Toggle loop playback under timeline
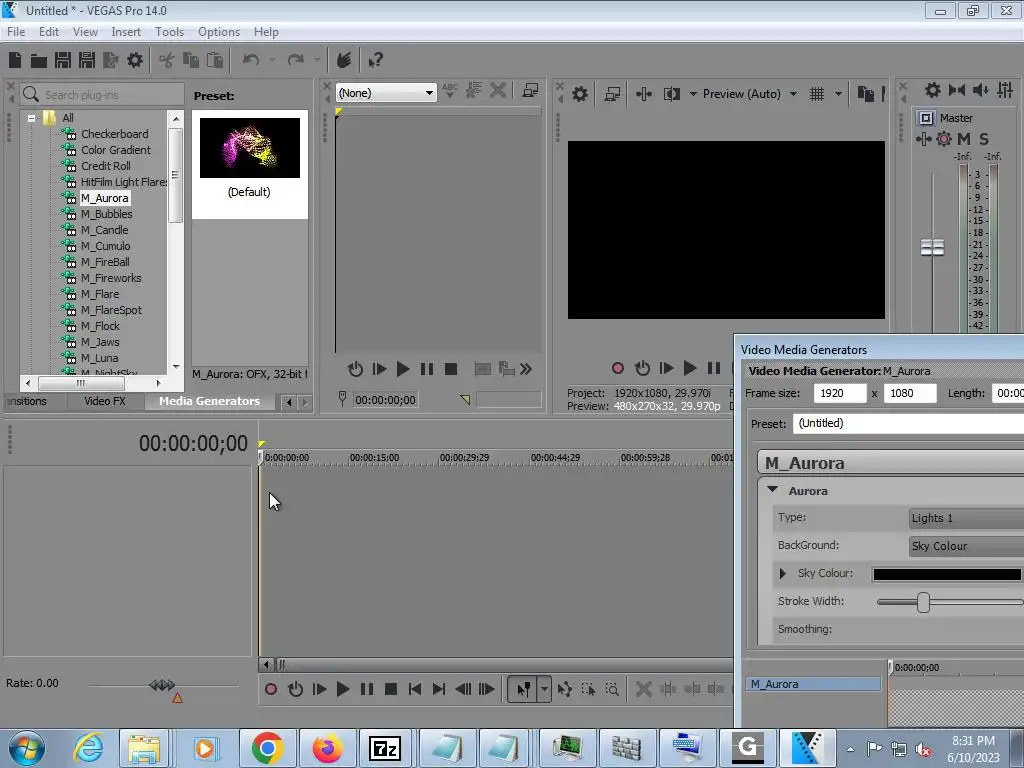This screenshot has height=768, width=1024. coord(295,689)
